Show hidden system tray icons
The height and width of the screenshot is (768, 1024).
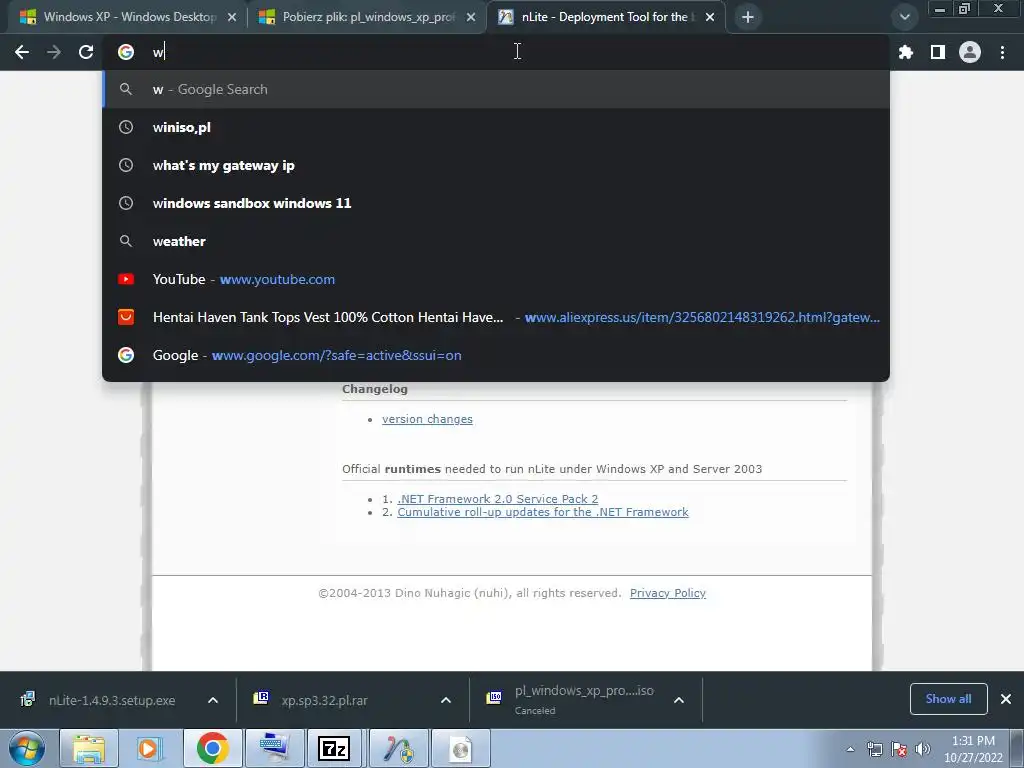click(x=850, y=749)
